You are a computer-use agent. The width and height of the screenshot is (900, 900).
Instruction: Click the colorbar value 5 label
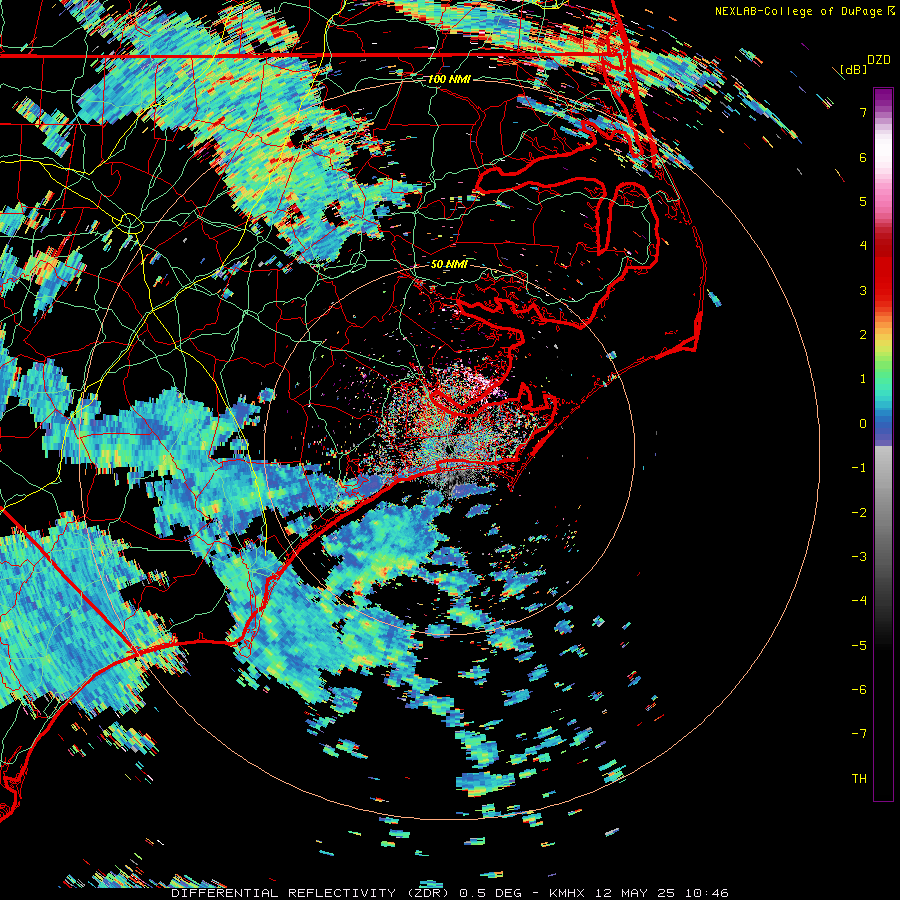point(863,201)
